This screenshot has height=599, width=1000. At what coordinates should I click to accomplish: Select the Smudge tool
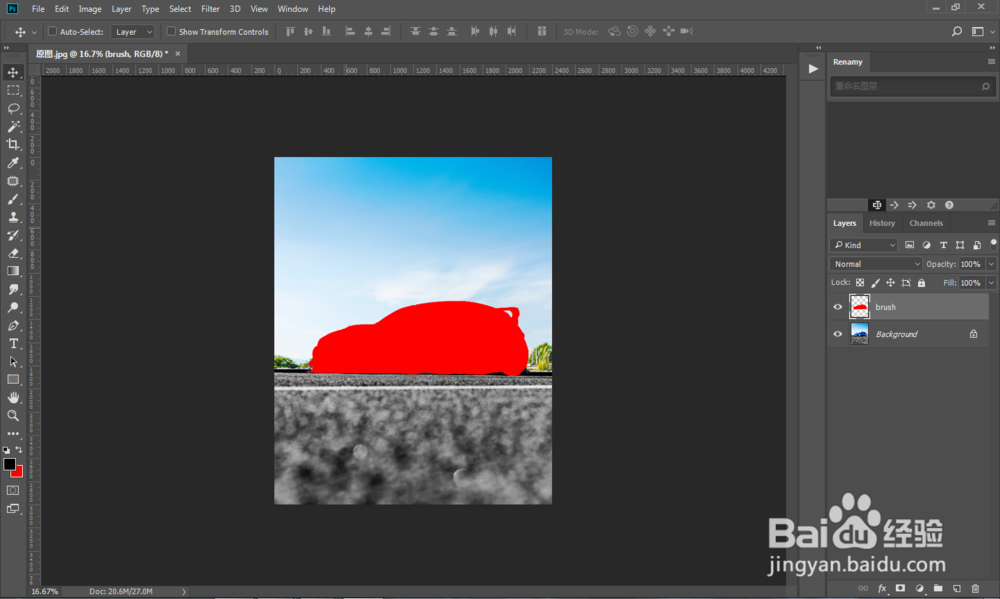pos(13,289)
